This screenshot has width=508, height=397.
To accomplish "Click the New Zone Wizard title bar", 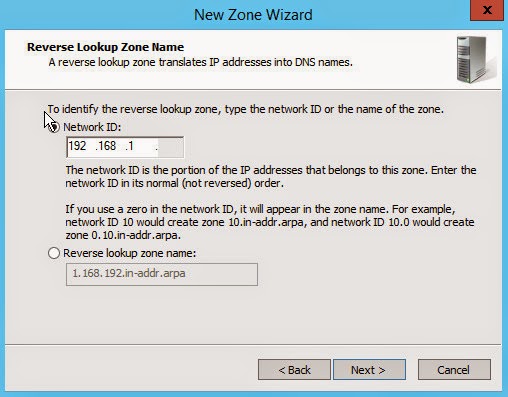I will click(x=253, y=15).
